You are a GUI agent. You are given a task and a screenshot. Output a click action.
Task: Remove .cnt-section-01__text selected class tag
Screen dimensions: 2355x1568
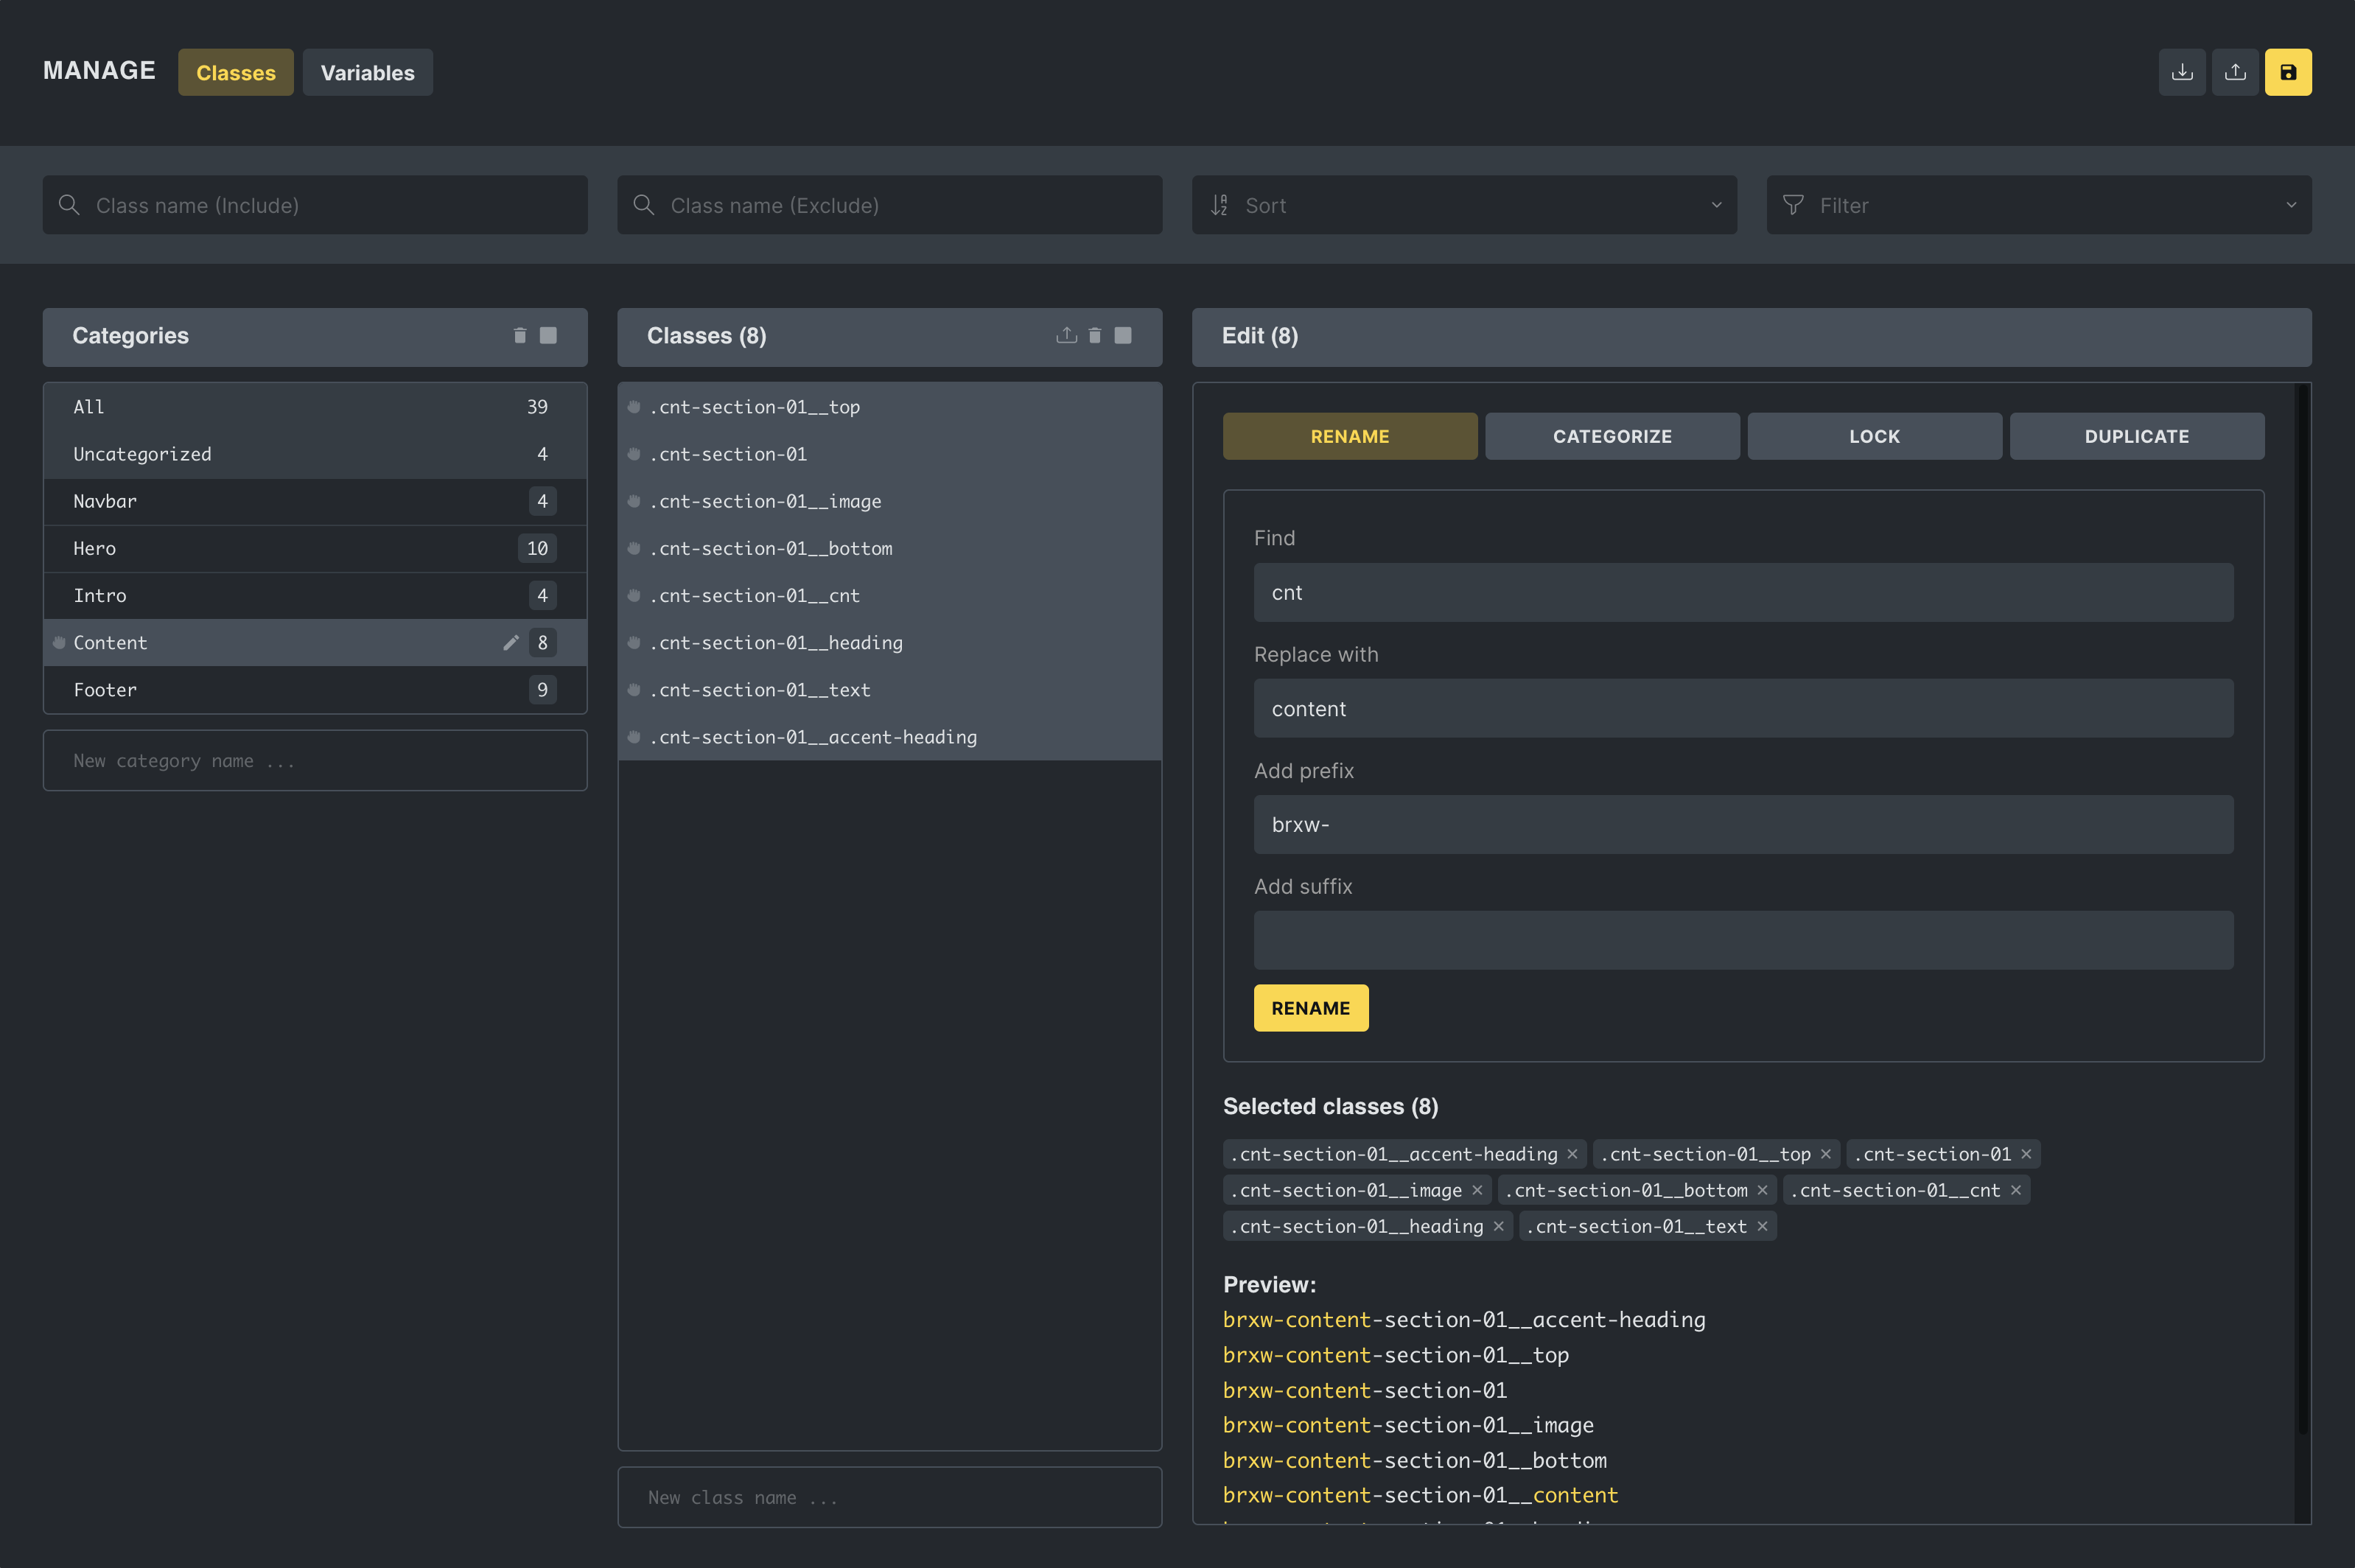[1763, 1226]
